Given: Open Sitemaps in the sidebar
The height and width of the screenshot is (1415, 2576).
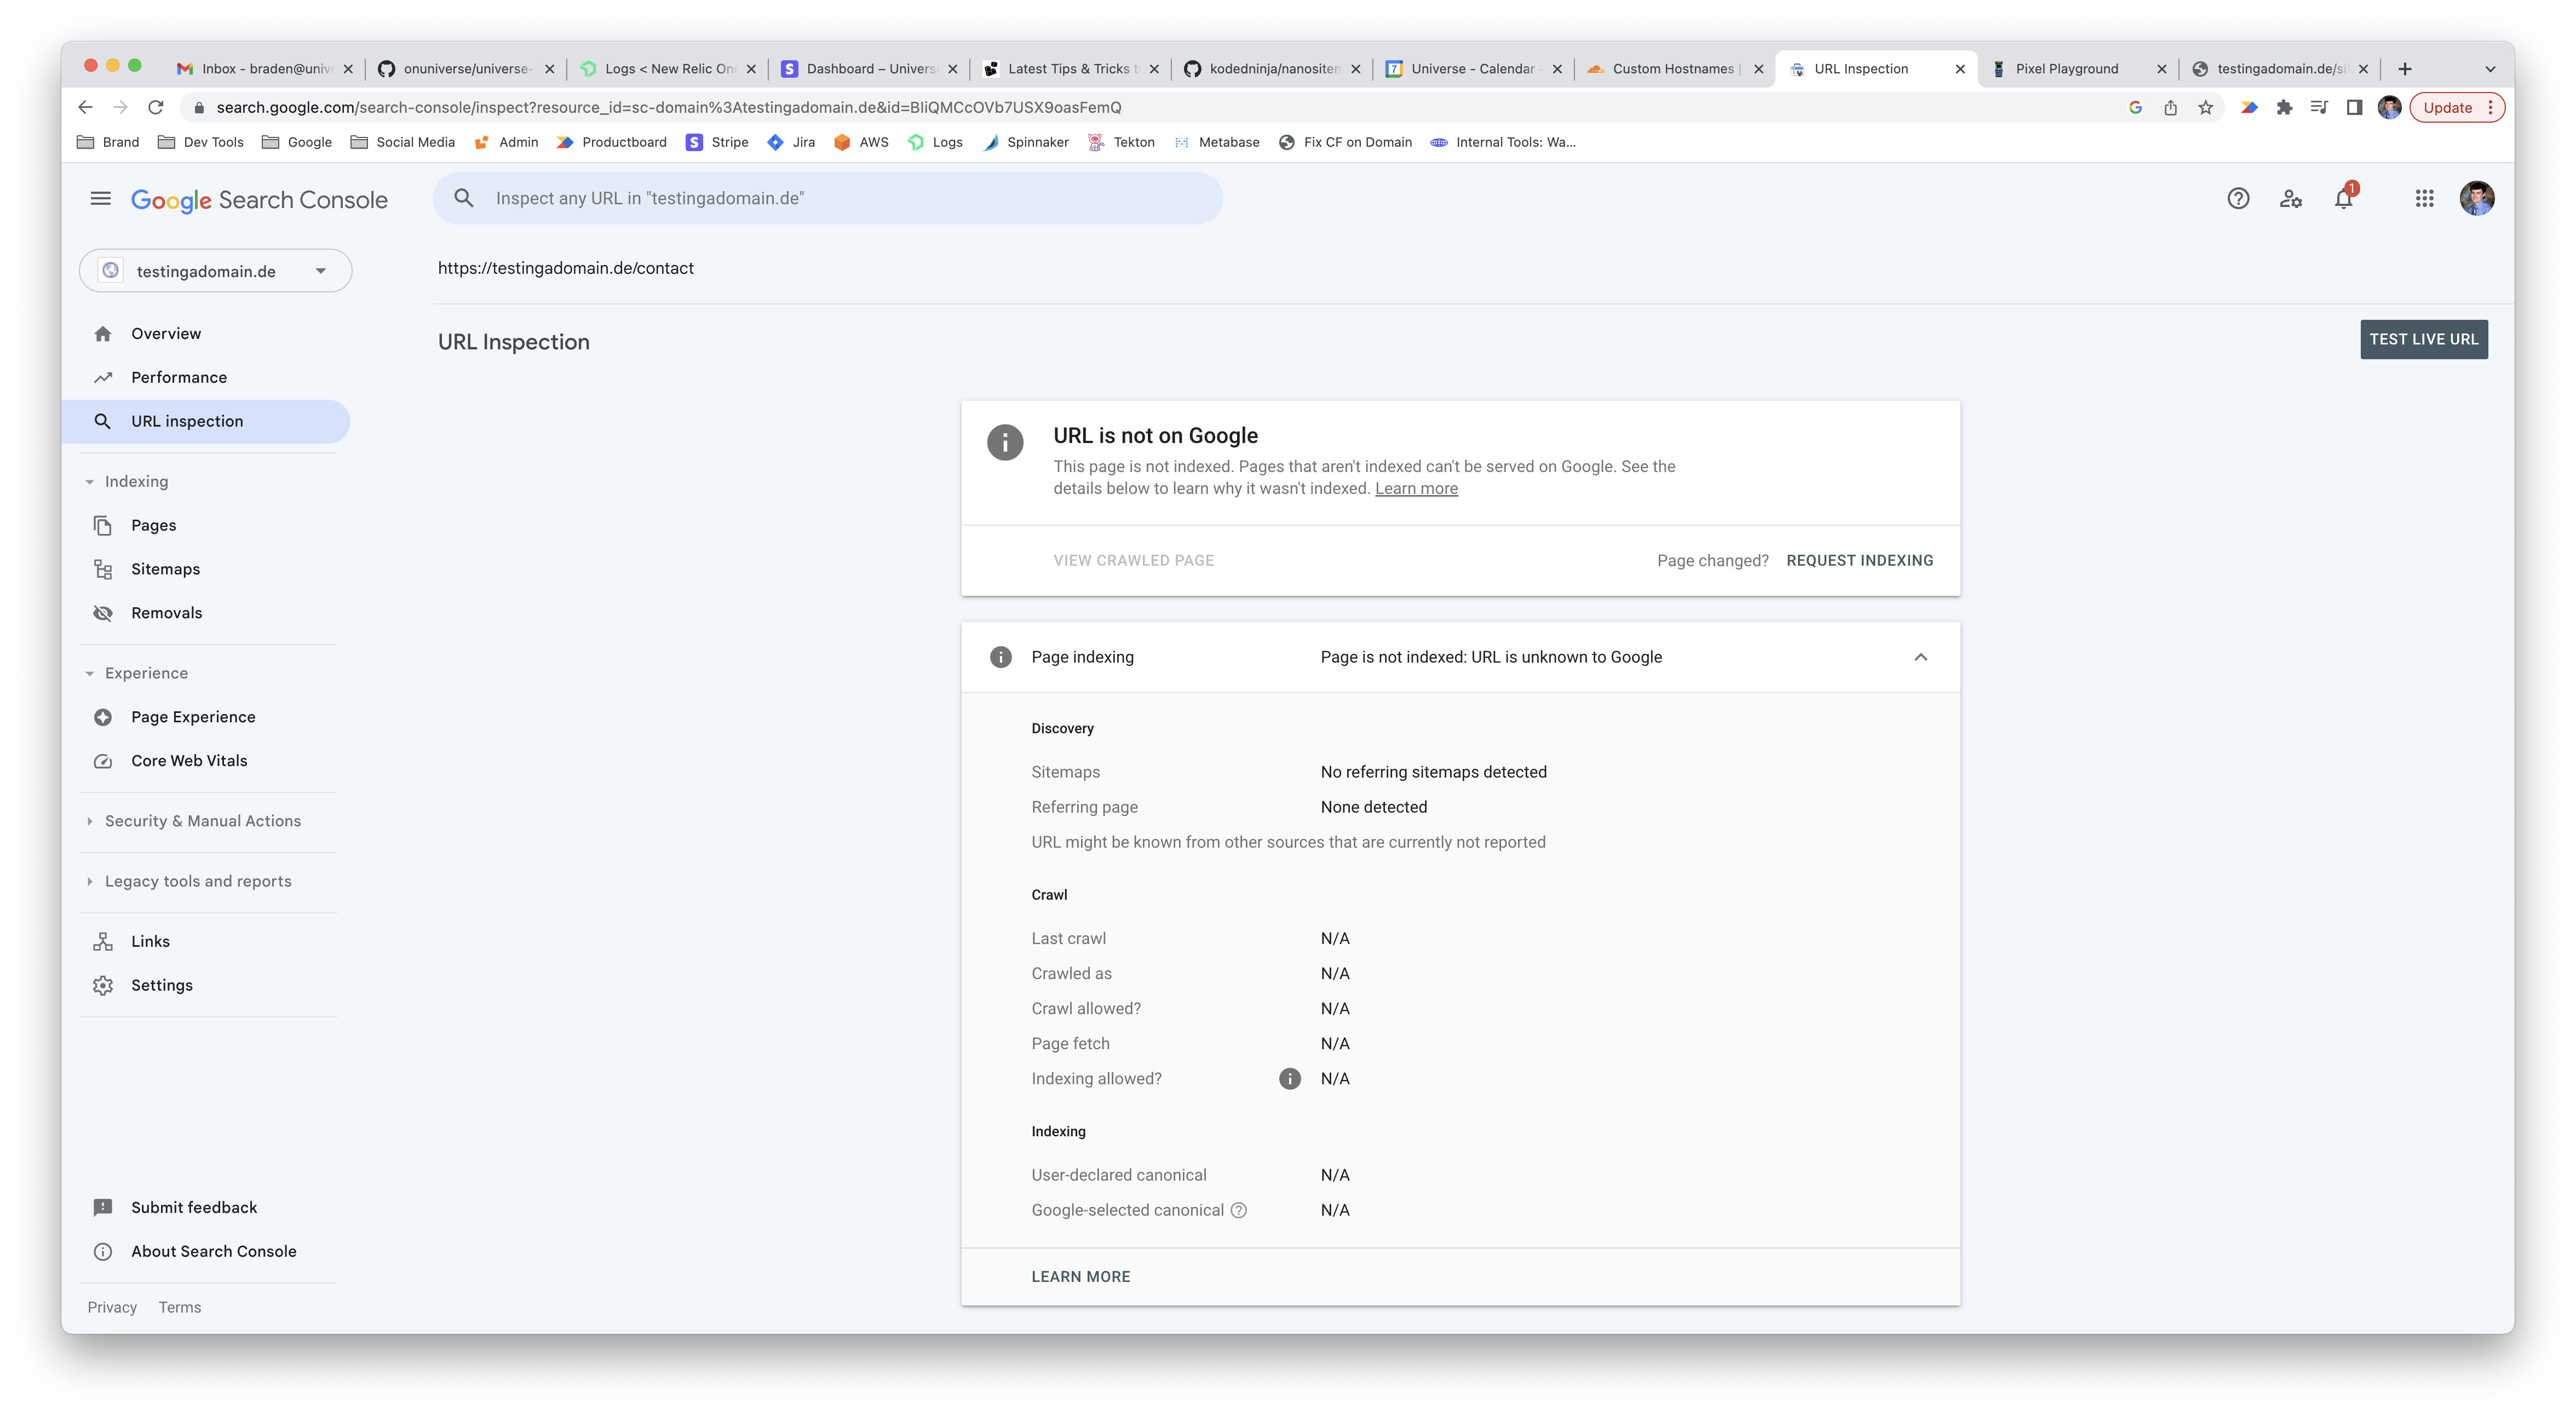Looking at the screenshot, I should click(x=206, y=569).
